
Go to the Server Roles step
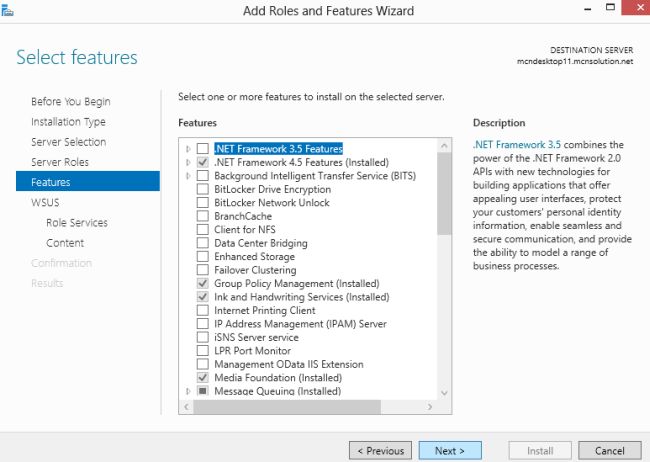tap(60, 162)
